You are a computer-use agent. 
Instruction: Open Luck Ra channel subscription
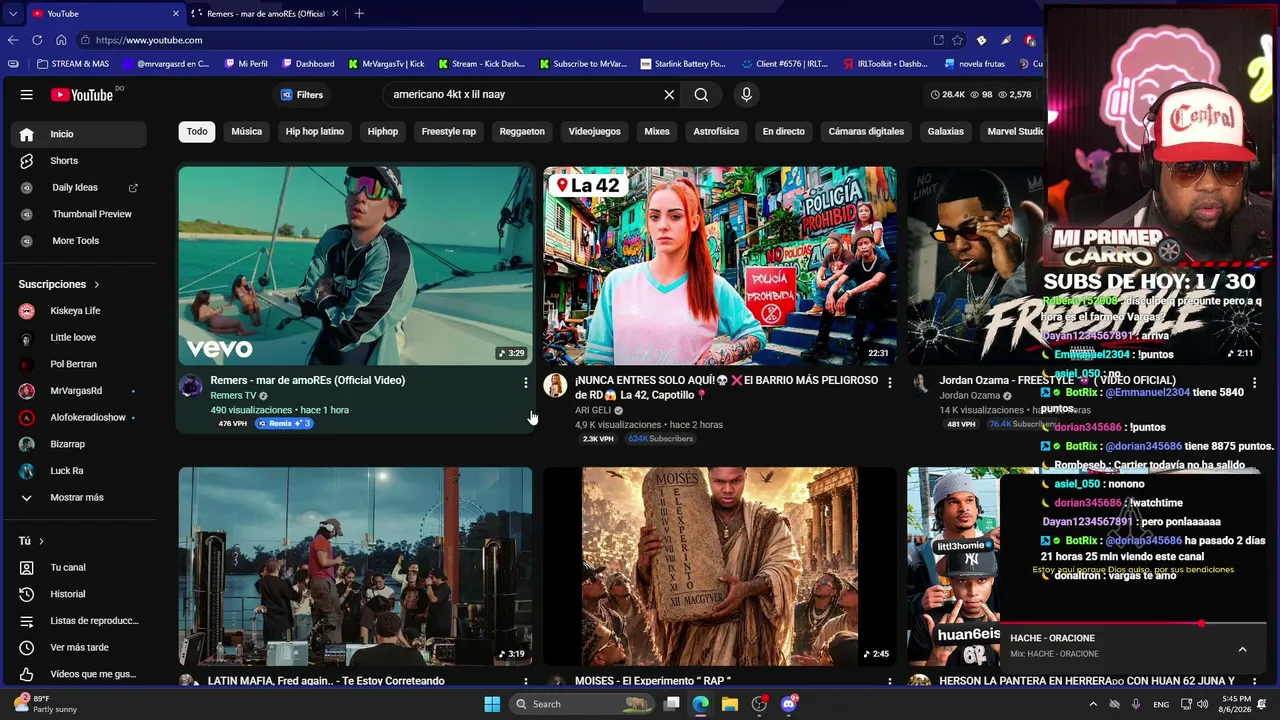pos(78,471)
